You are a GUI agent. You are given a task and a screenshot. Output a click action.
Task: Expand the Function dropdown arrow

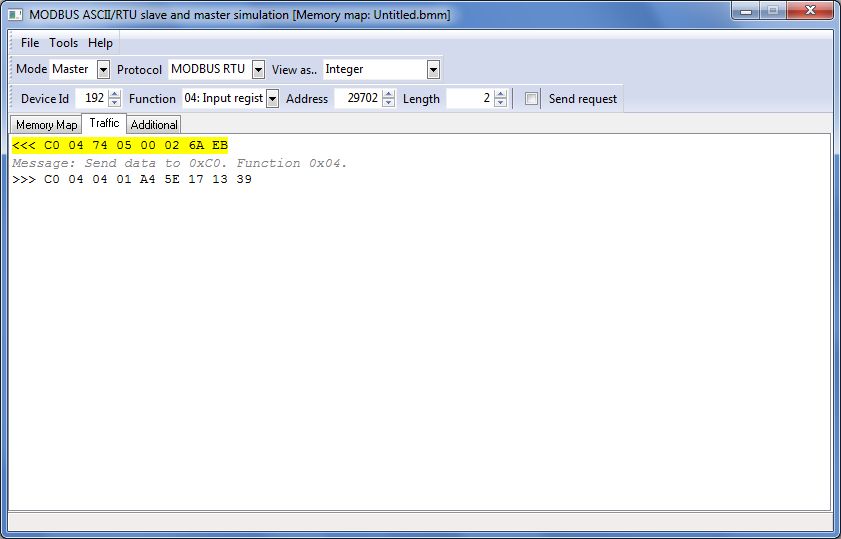(272, 99)
